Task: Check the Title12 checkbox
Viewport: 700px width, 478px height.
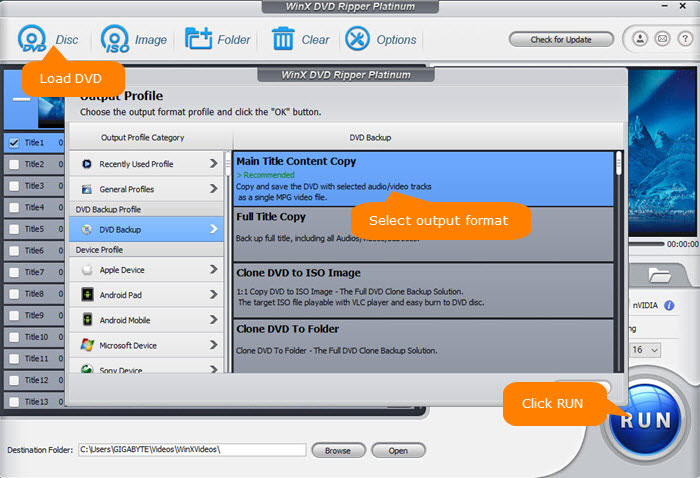Action: point(14,380)
